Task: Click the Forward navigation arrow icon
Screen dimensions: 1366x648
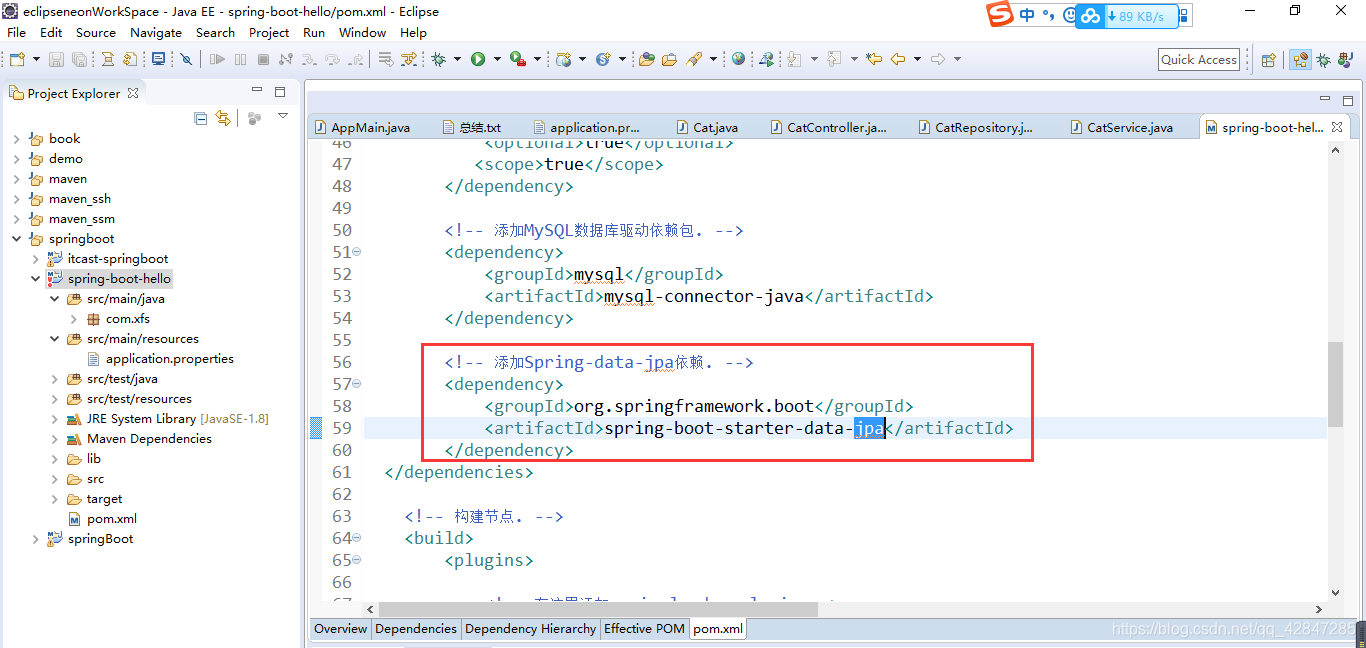Action: (x=938, y=59)
